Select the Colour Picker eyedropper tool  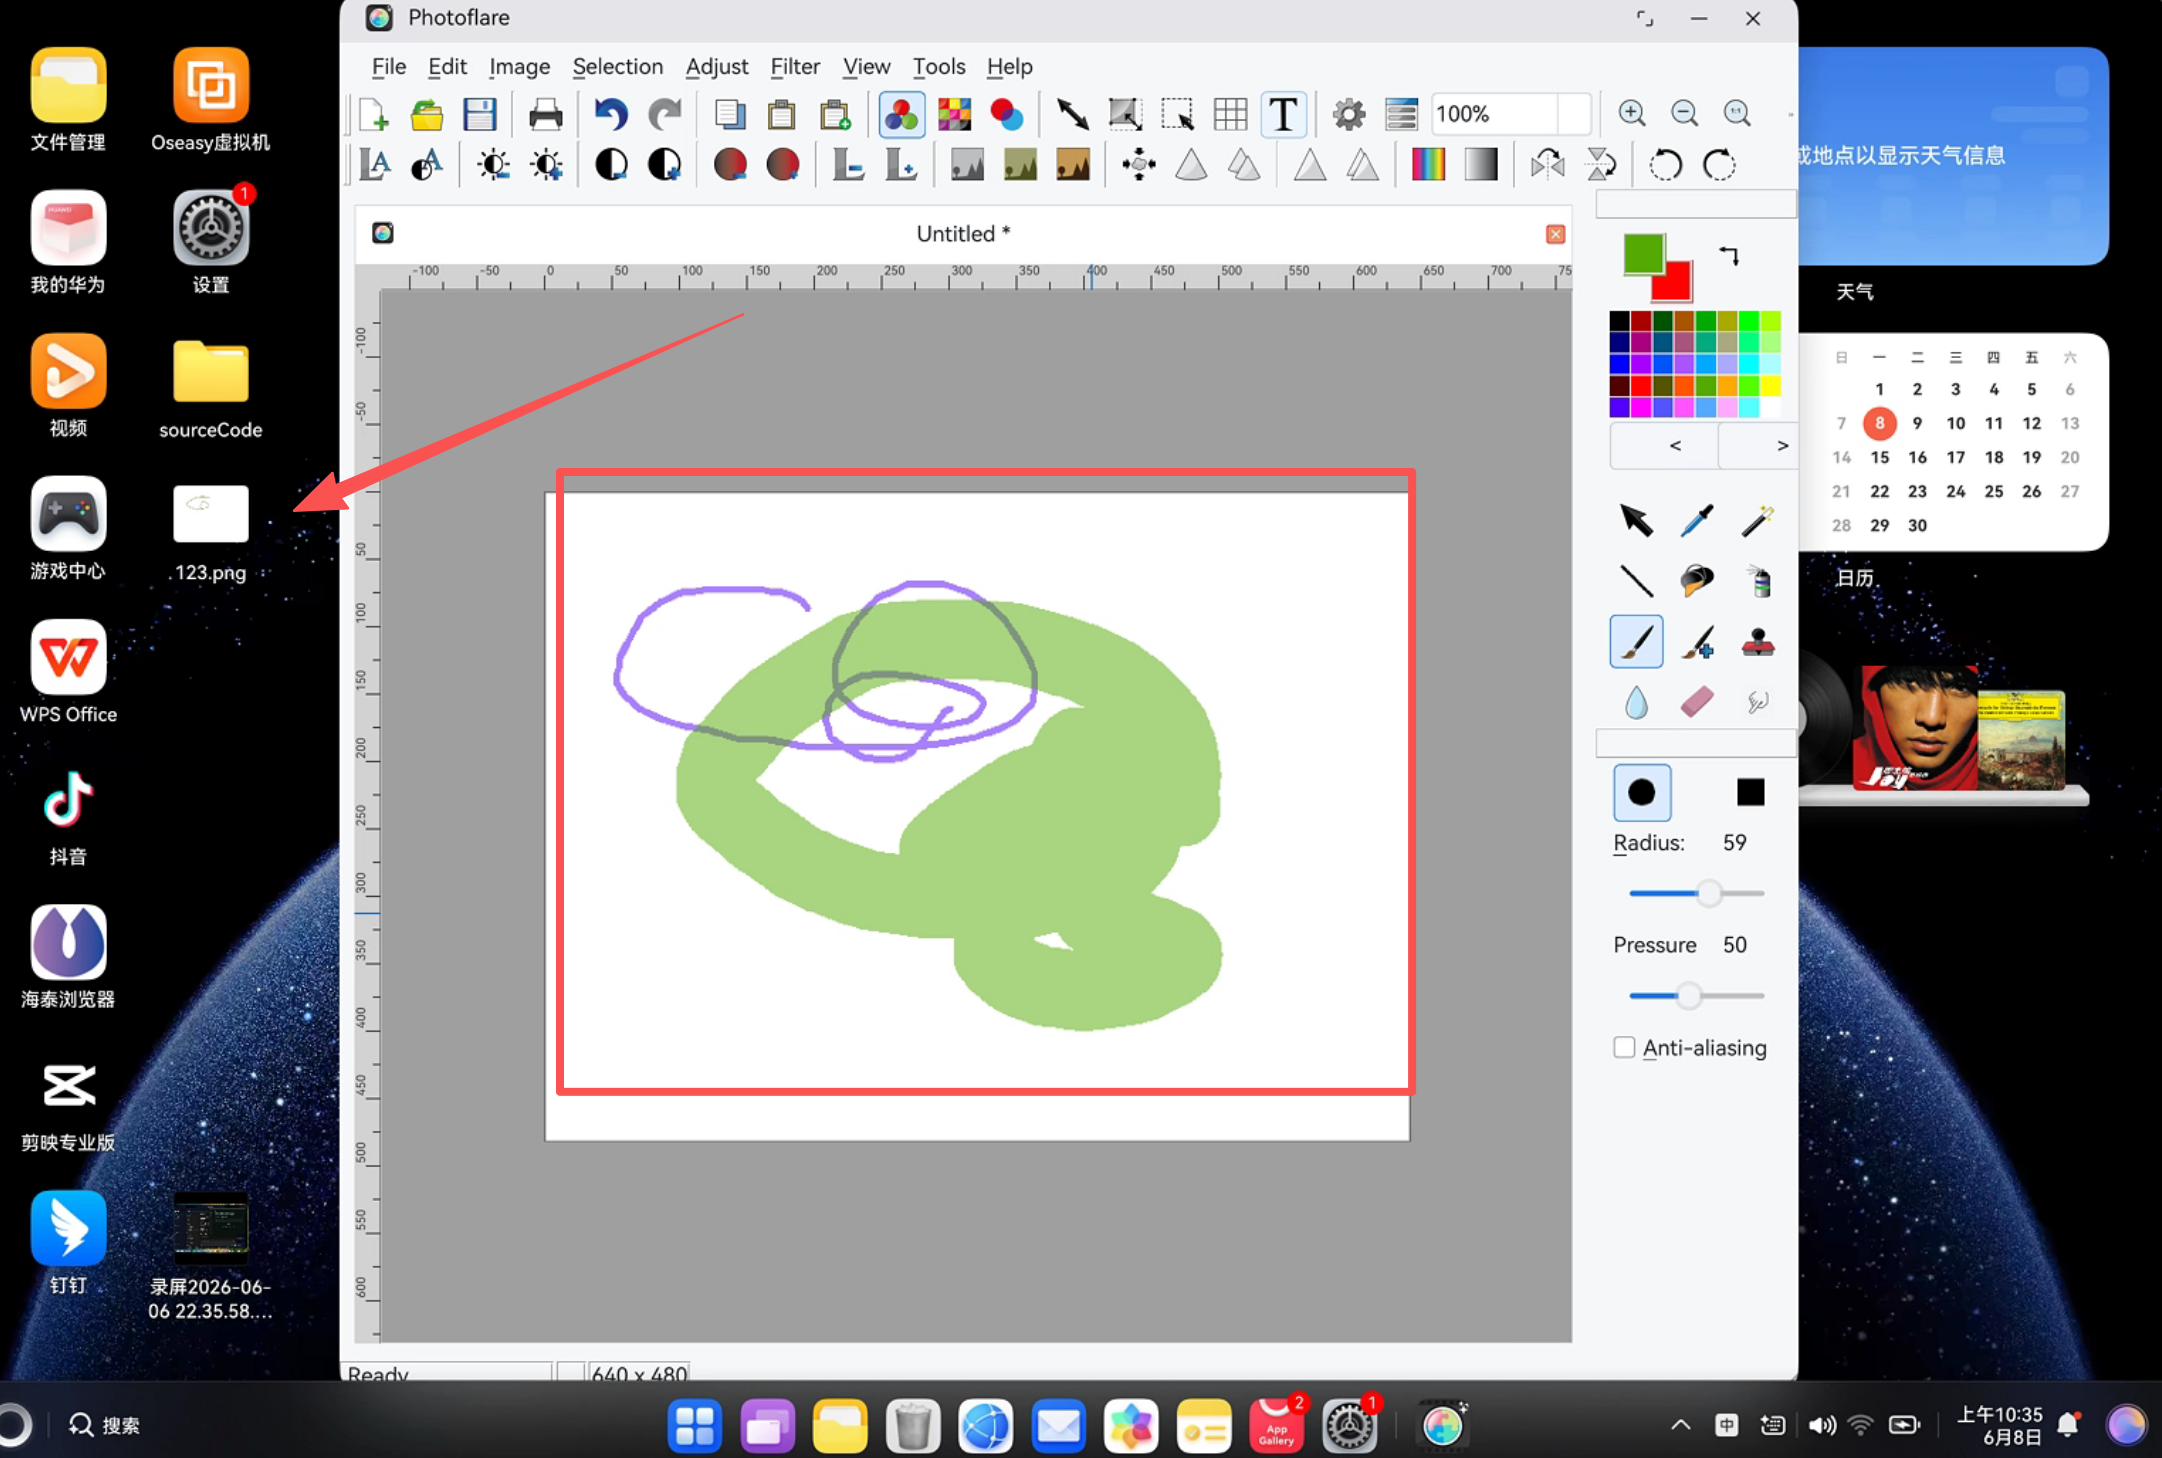point(1697,520)
